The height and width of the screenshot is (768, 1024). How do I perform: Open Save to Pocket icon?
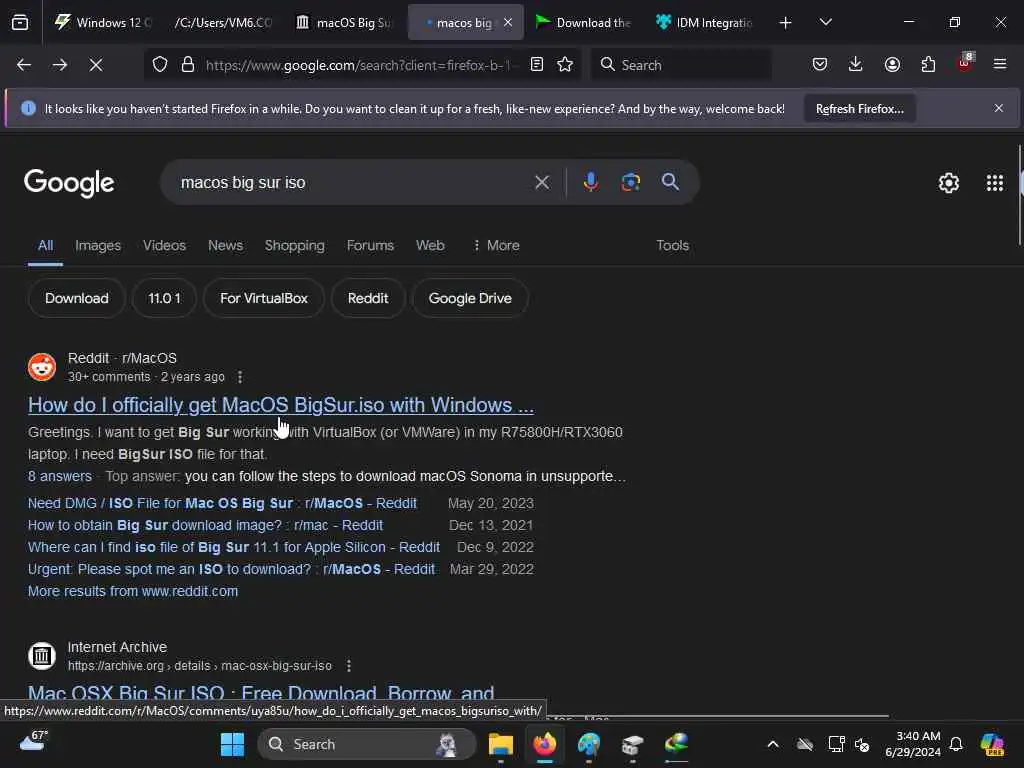pos(820,65)
